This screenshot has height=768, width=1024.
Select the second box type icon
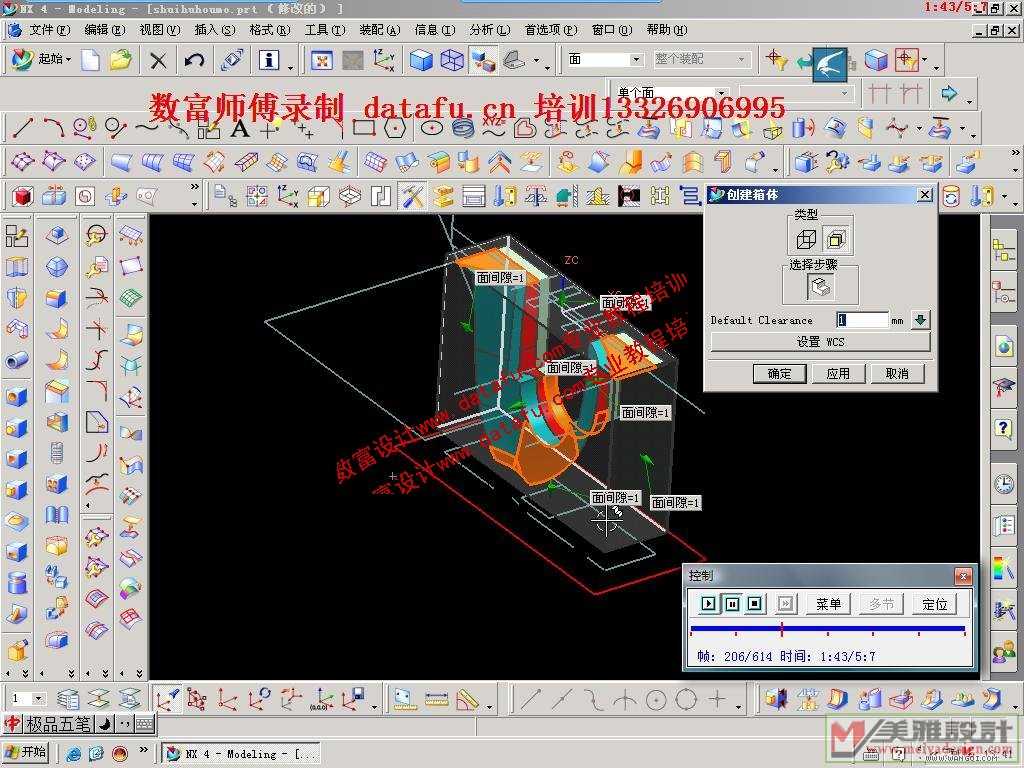point(837,239)
